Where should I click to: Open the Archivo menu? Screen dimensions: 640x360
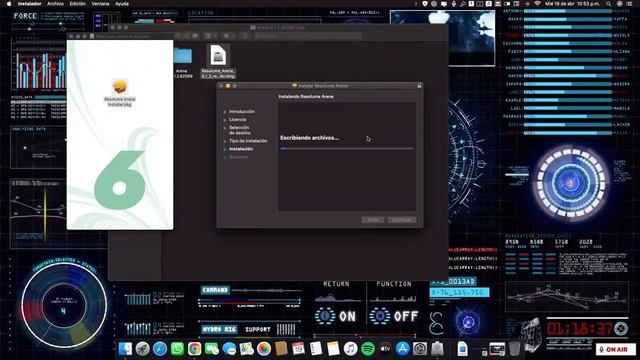tap(55, 4)
